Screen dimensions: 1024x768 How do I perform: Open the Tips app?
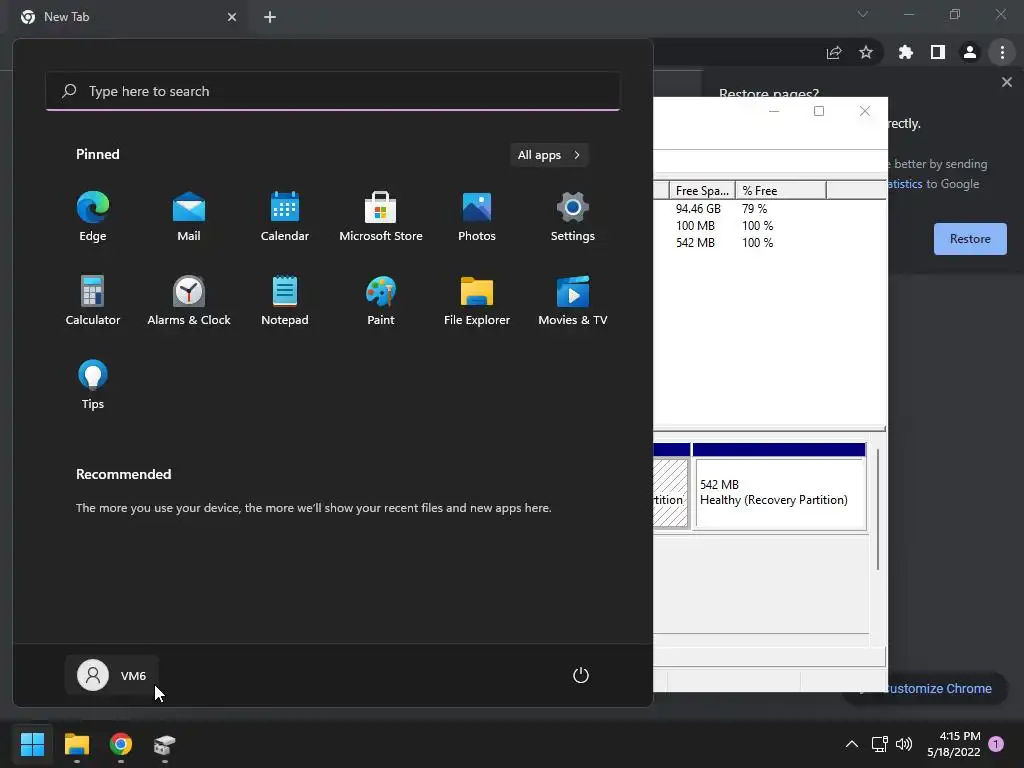coord(93,385)
